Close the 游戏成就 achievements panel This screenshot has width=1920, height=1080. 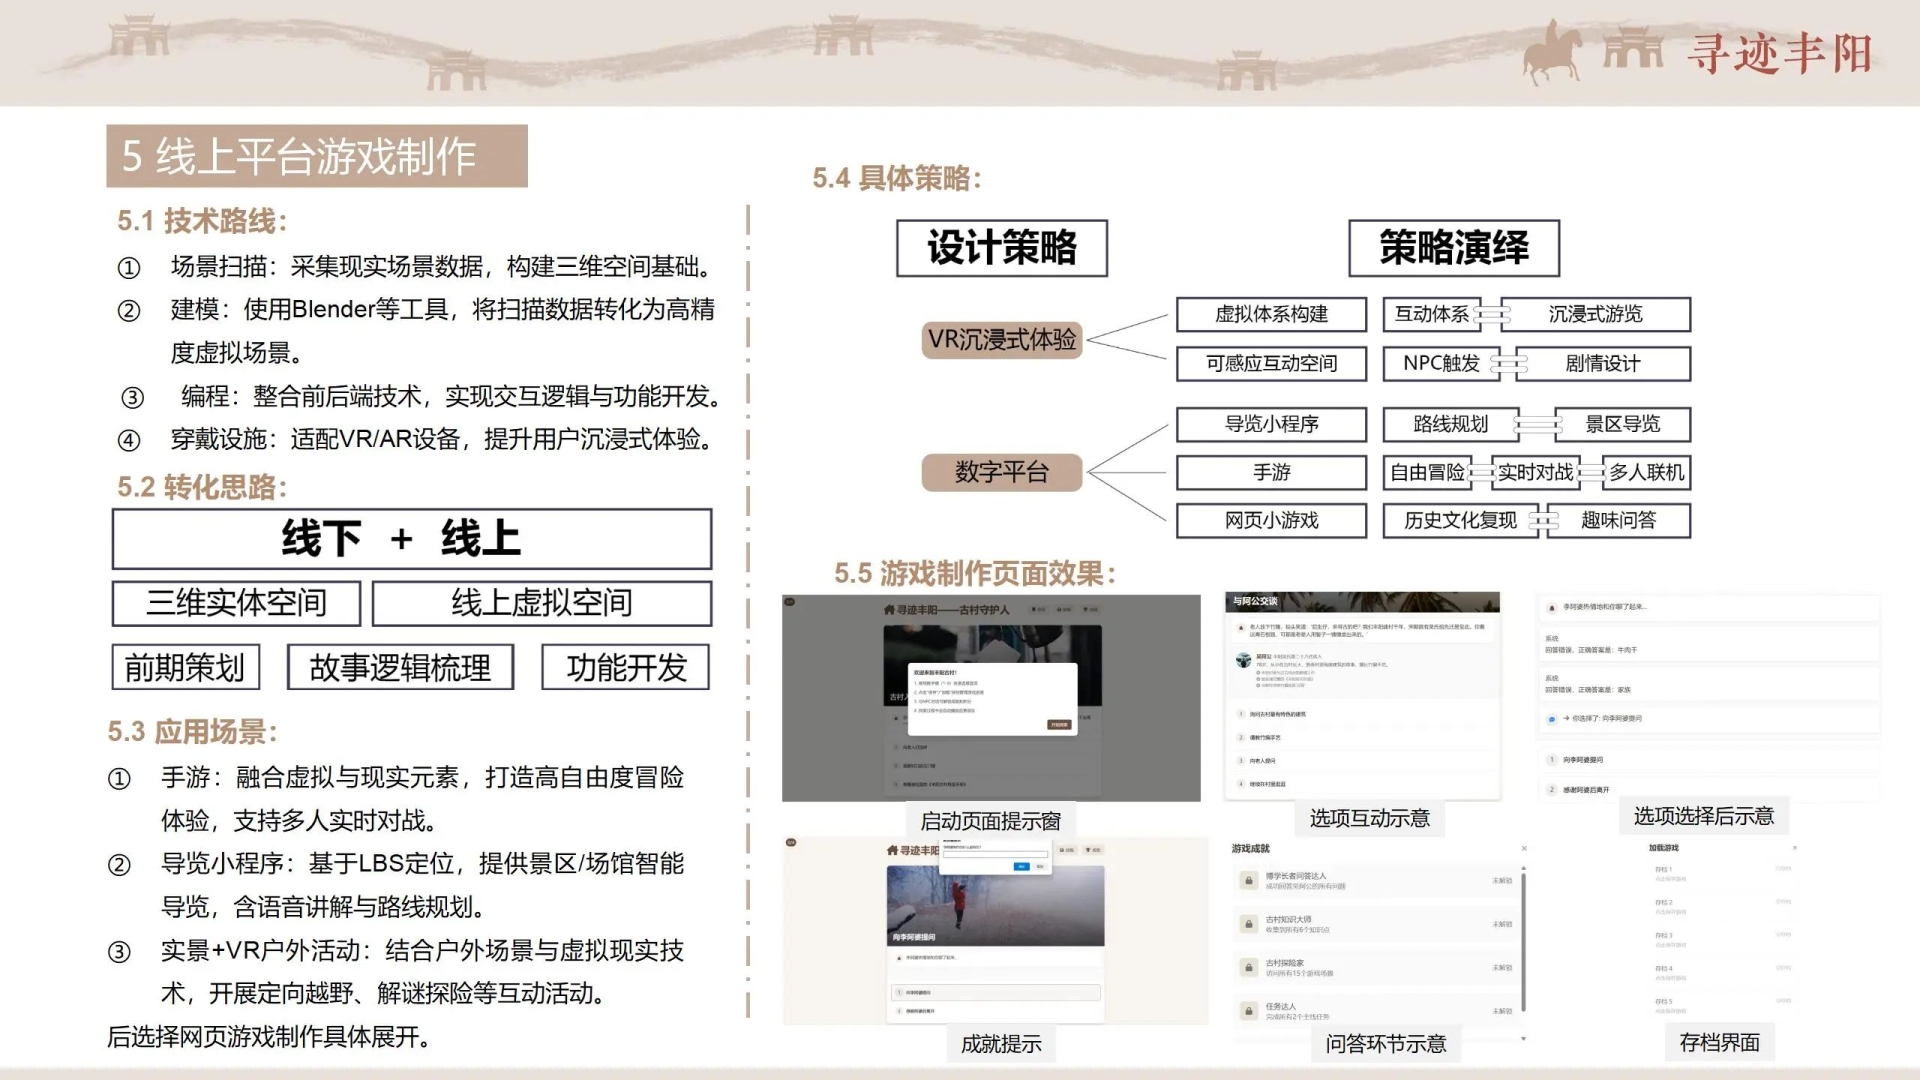(x=1524, y=849)
